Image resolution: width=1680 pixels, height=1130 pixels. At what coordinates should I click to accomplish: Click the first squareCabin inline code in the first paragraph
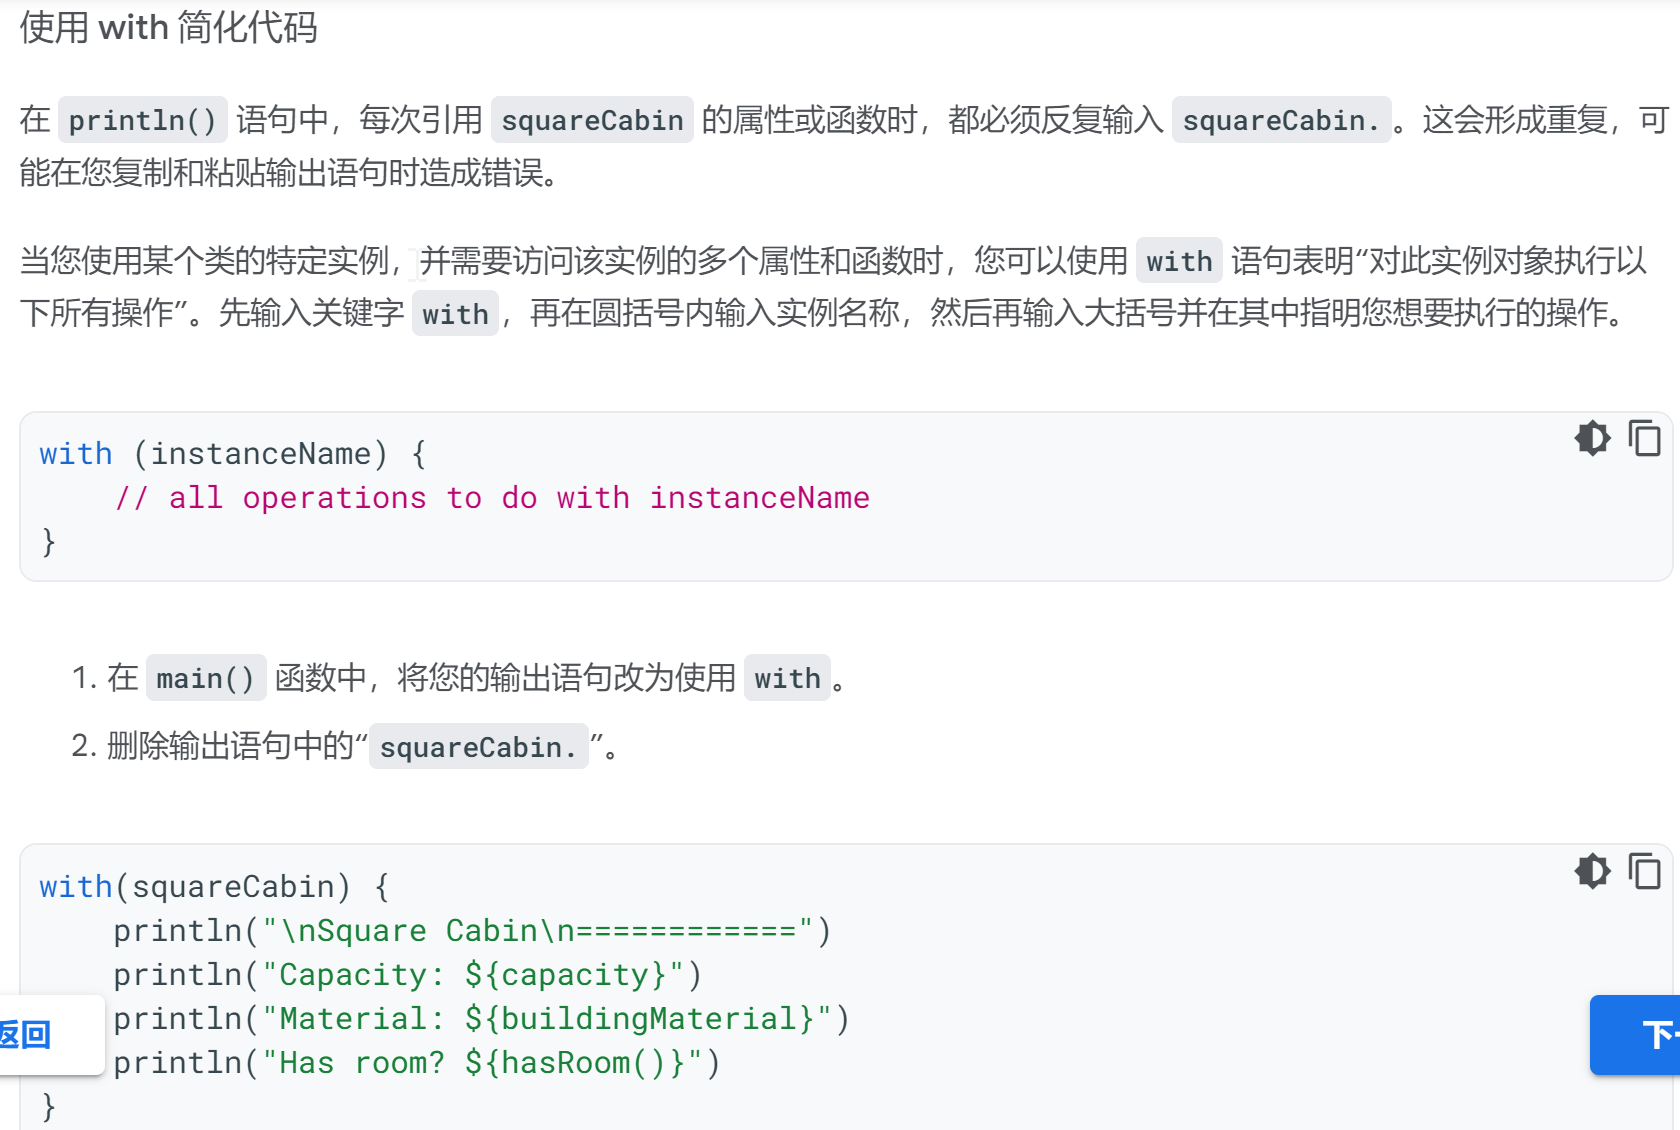point(591,120)
